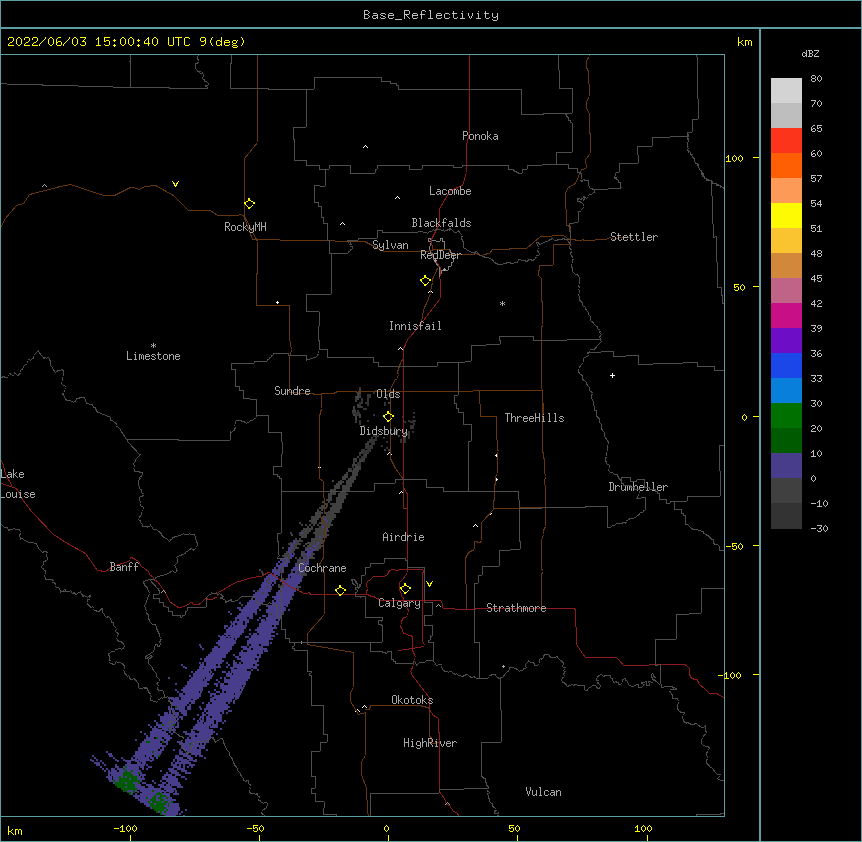
Task: Click the HighRiver city label
Action: click(430, 743)
